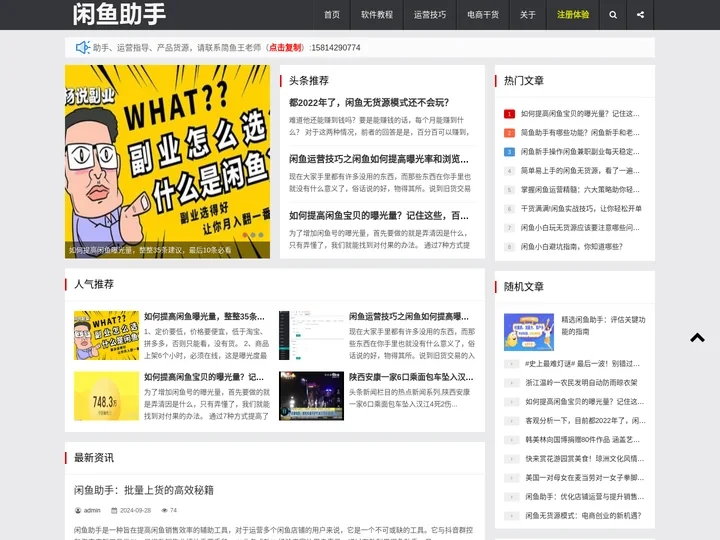The image size is (720, 540).
Task: Open hot article 简单易上手的闲鱼无货源
Action: coord(580,171)
